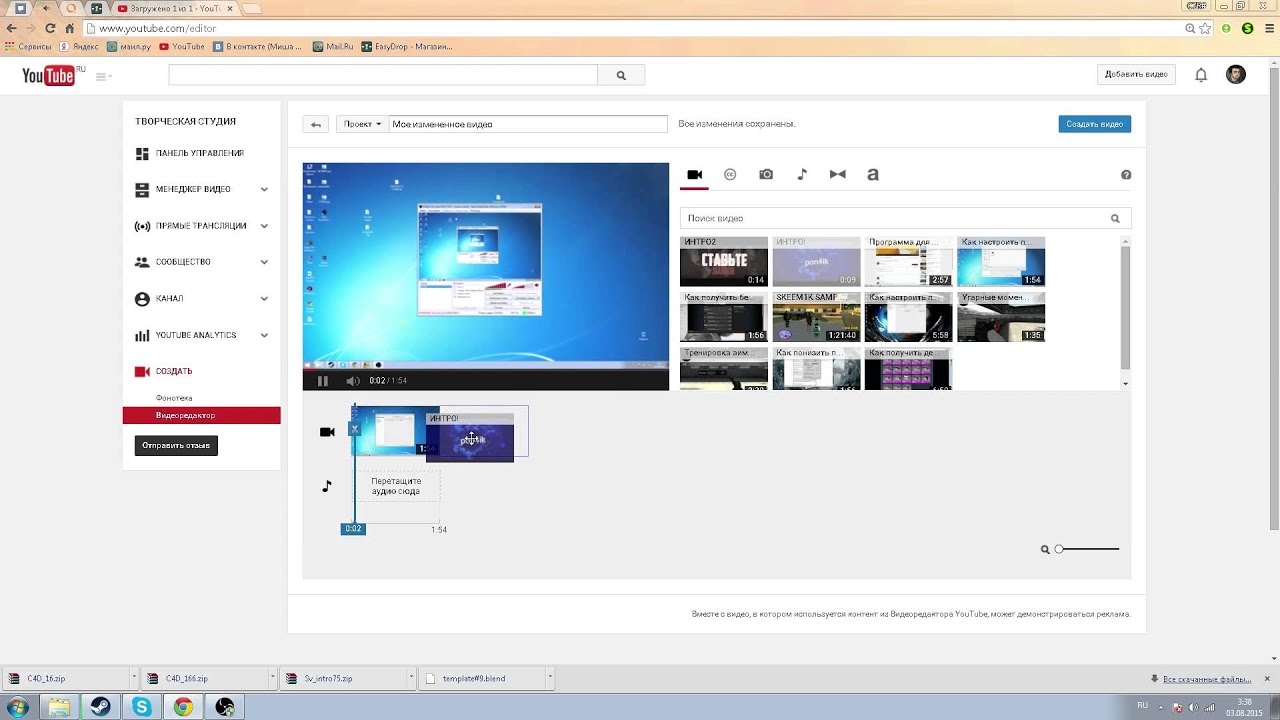Viewport: 1280px width, 720px height.
Task: Click the help question mark icon
Action: (1125, 174)
